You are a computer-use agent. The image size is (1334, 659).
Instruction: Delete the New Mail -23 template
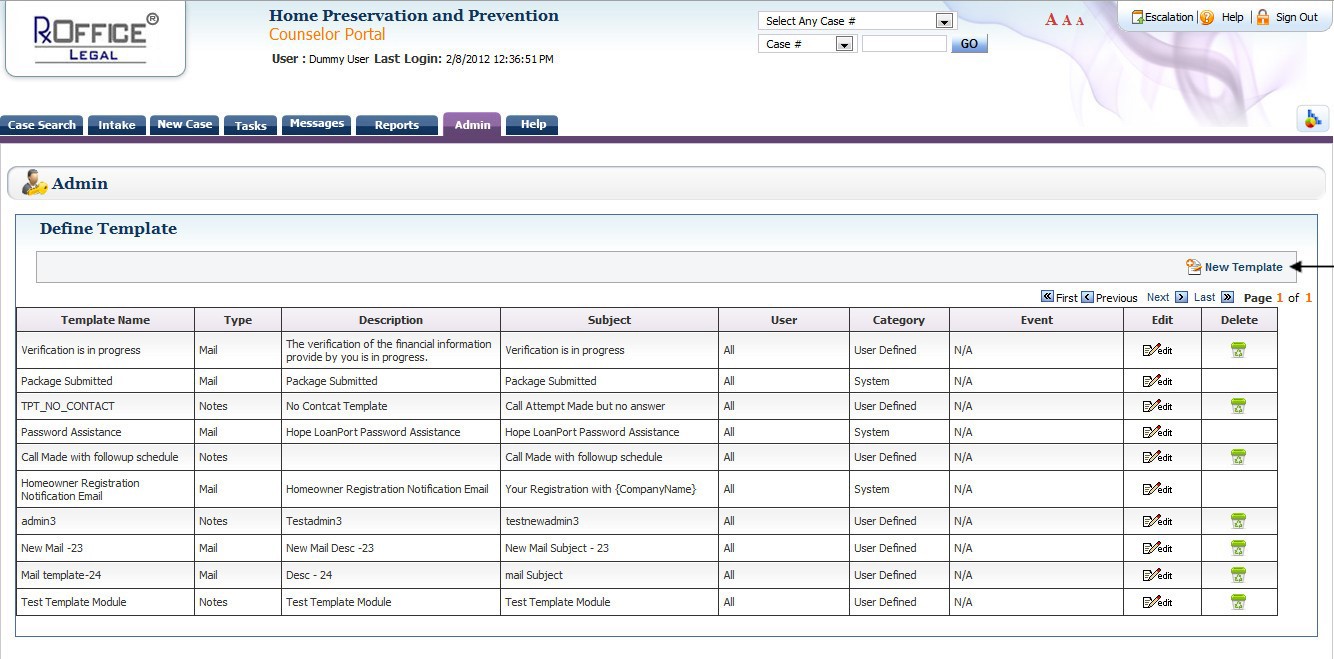point(1238,548)
